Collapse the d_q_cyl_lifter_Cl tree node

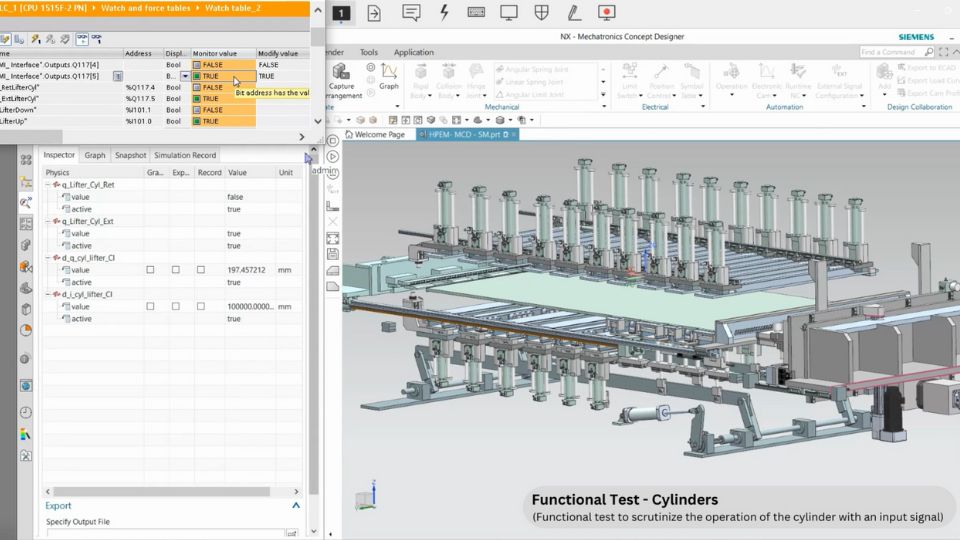(x=48, y=258)
